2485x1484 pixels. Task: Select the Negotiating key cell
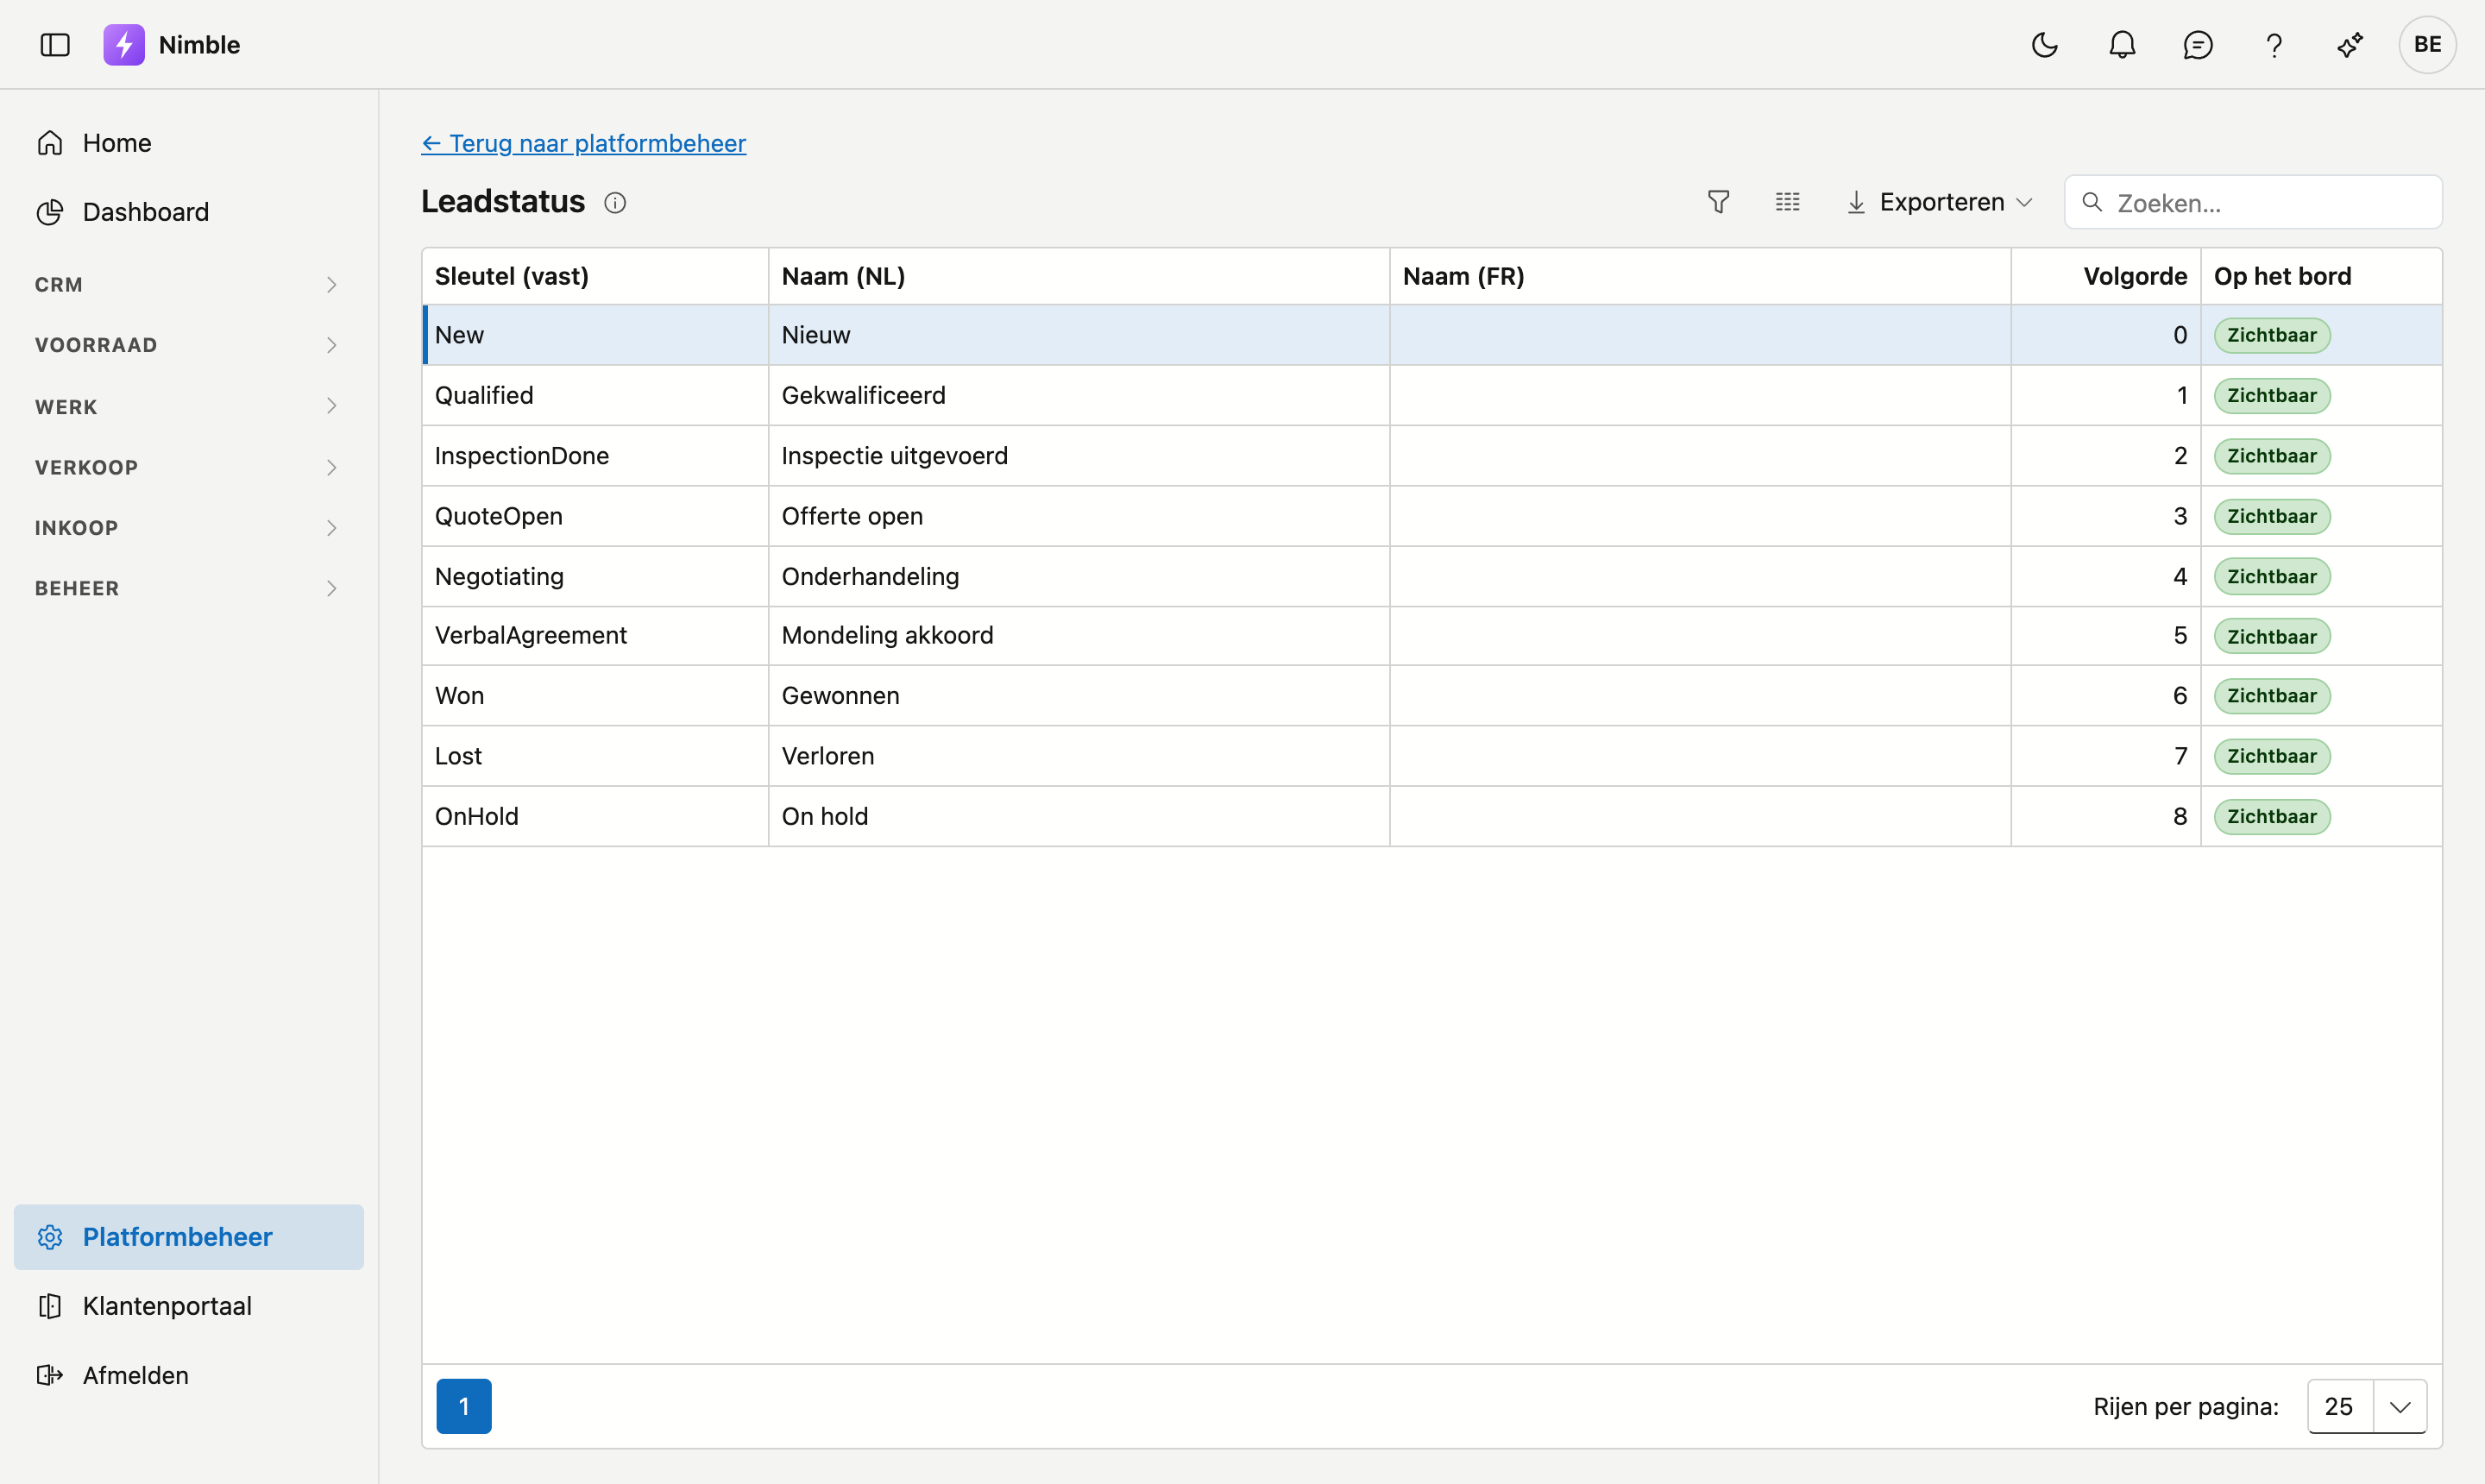(595, 576)
